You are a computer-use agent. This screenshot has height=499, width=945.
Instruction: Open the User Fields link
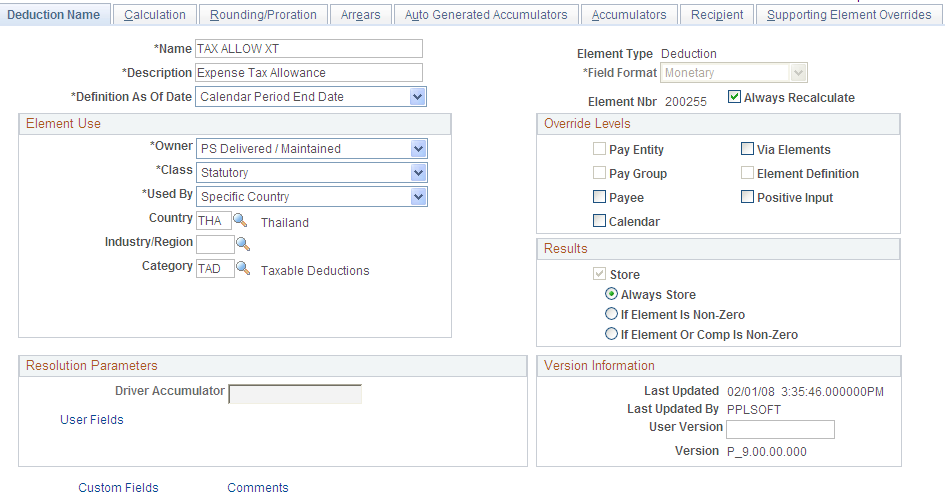click(92, 419)
